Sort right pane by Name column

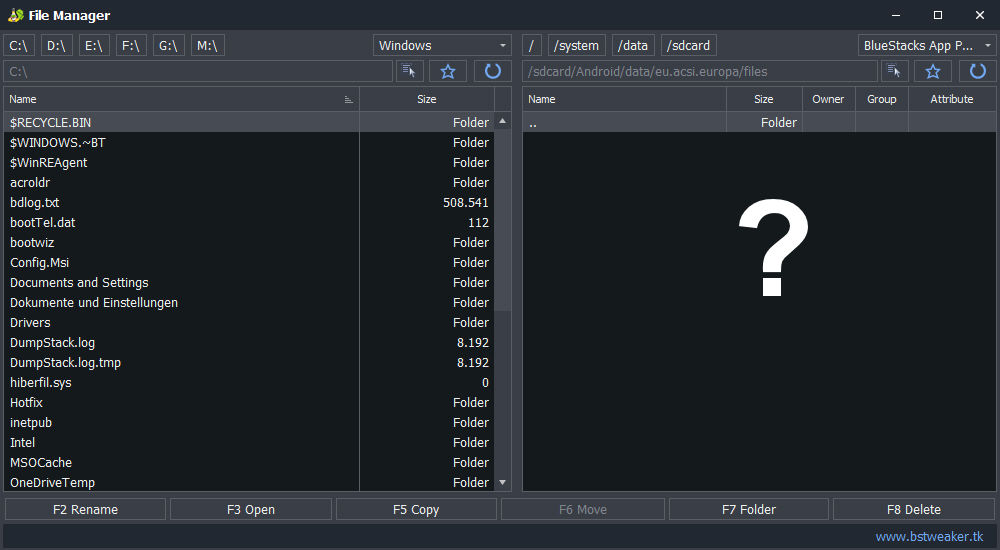[x=624, y=99]
